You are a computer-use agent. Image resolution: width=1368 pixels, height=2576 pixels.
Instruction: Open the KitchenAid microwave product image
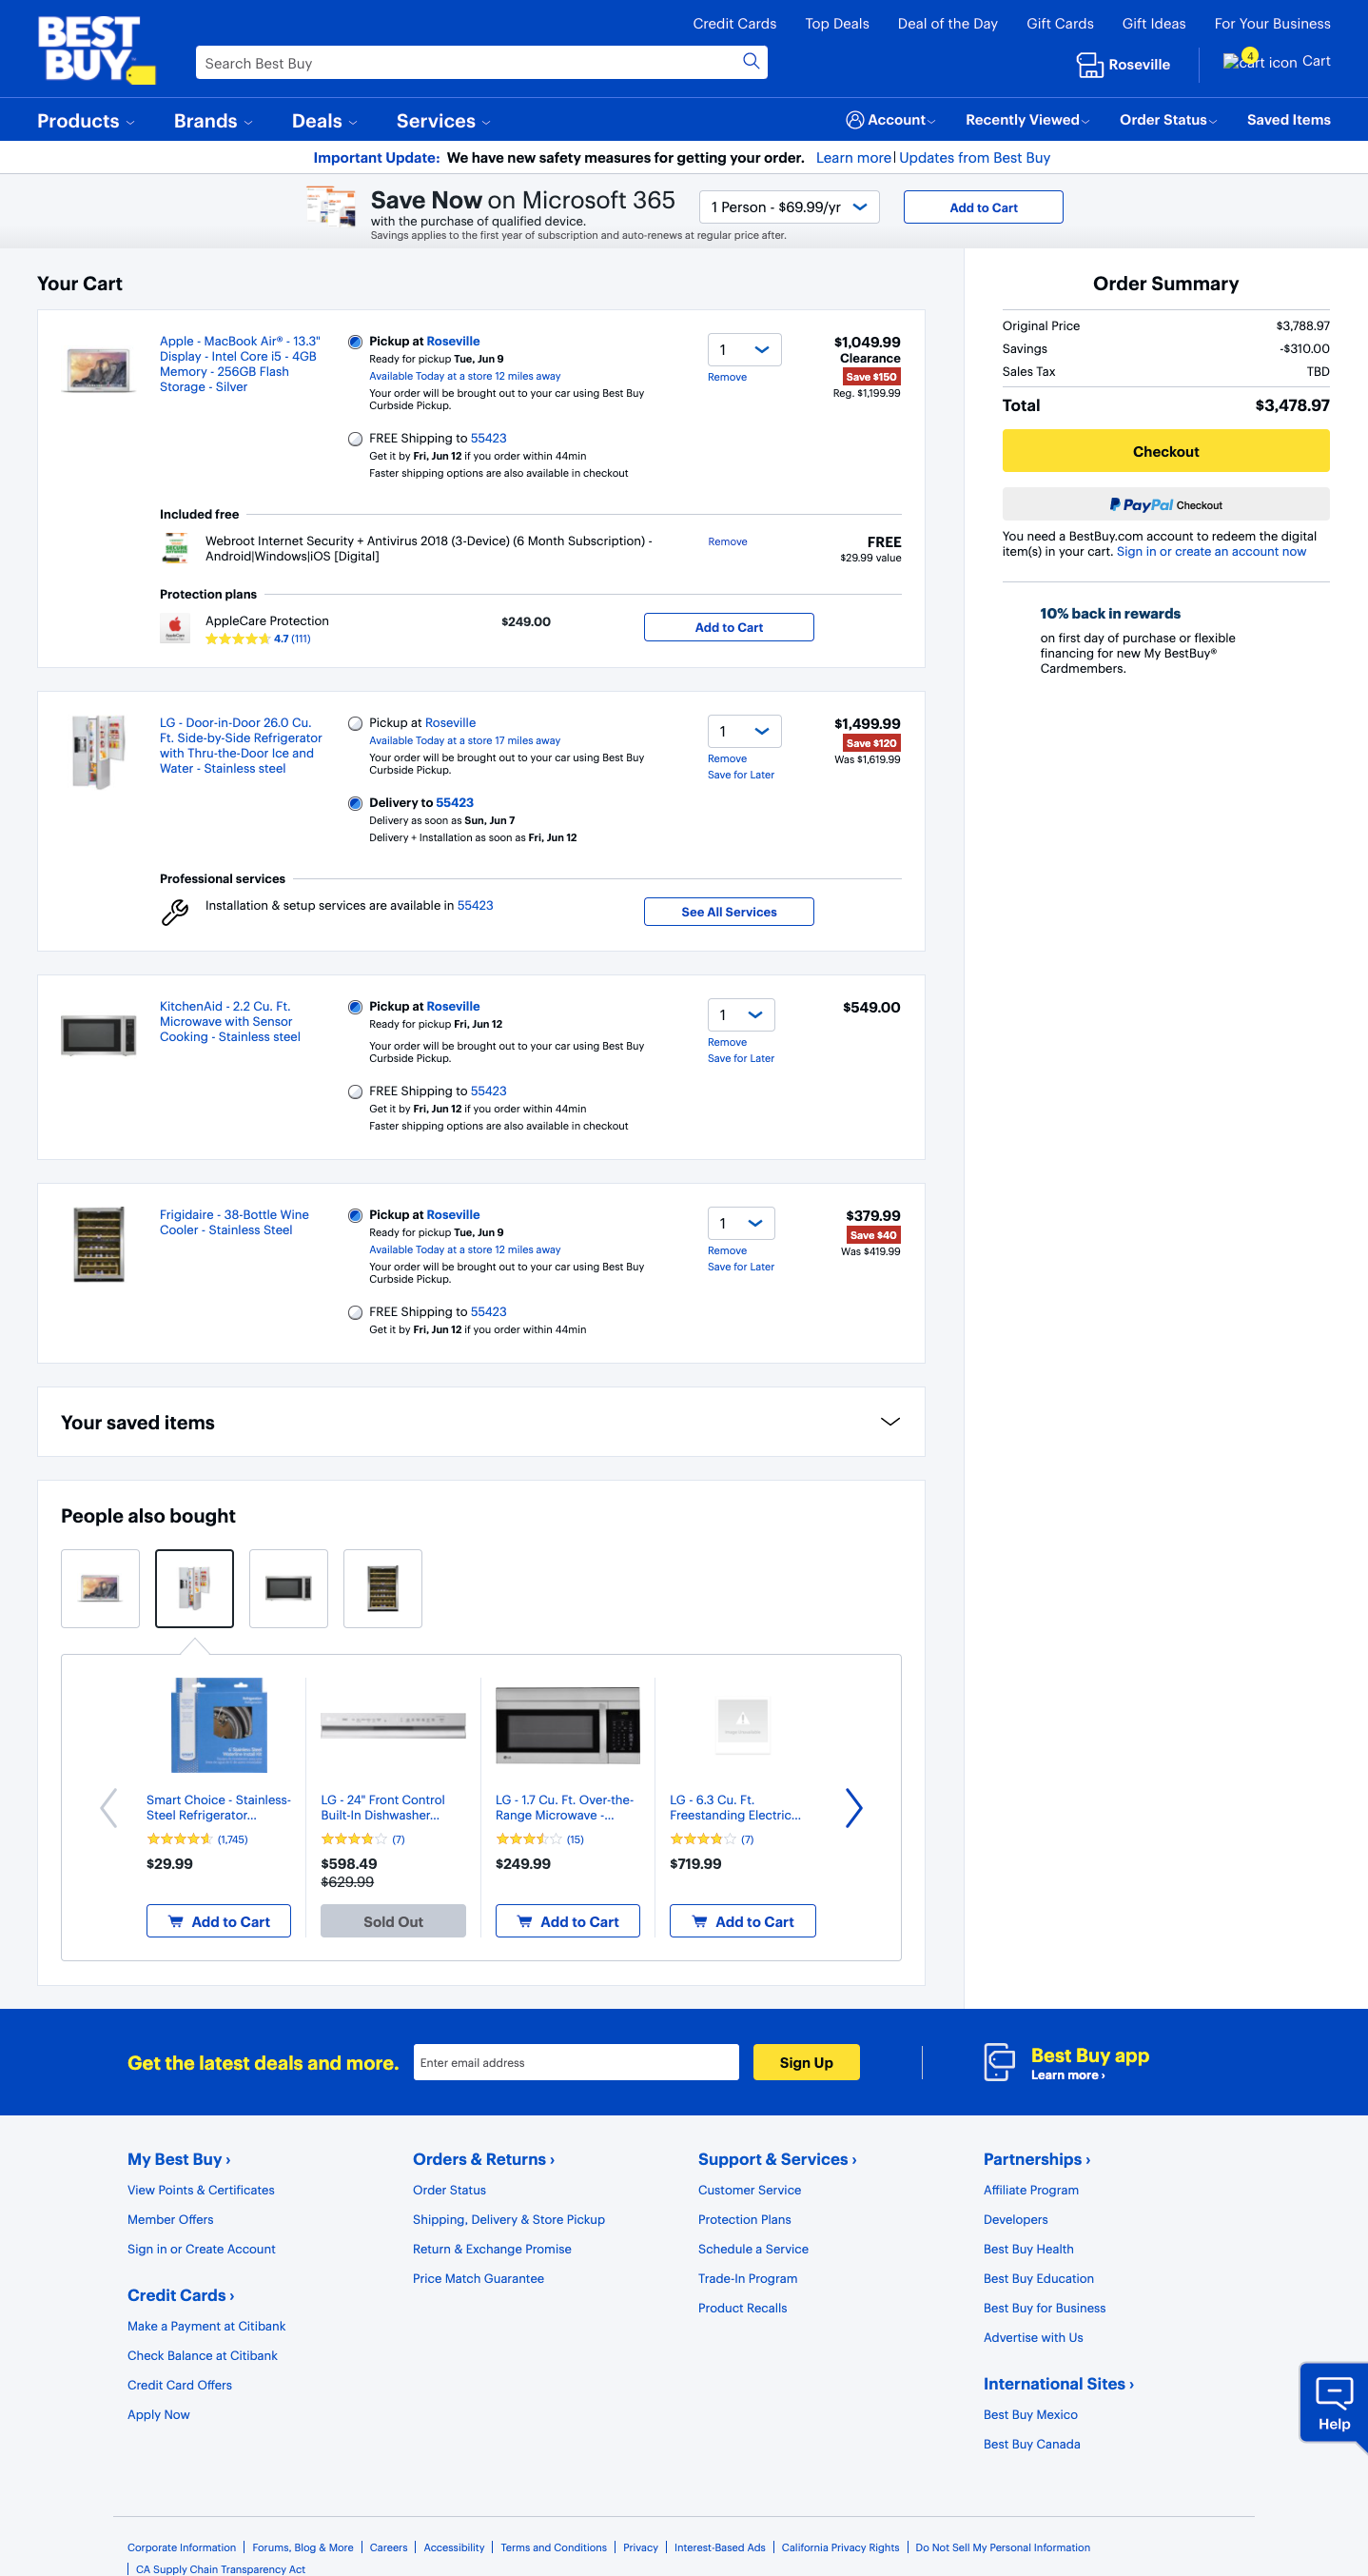tap(98, 1035)
